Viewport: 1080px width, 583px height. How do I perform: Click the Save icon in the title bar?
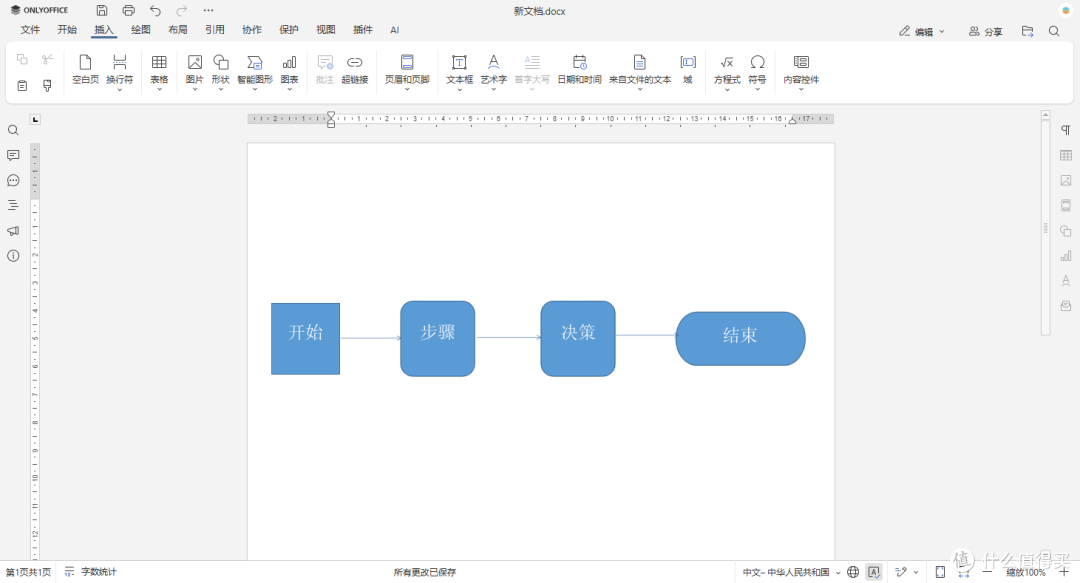click(101, 10)
